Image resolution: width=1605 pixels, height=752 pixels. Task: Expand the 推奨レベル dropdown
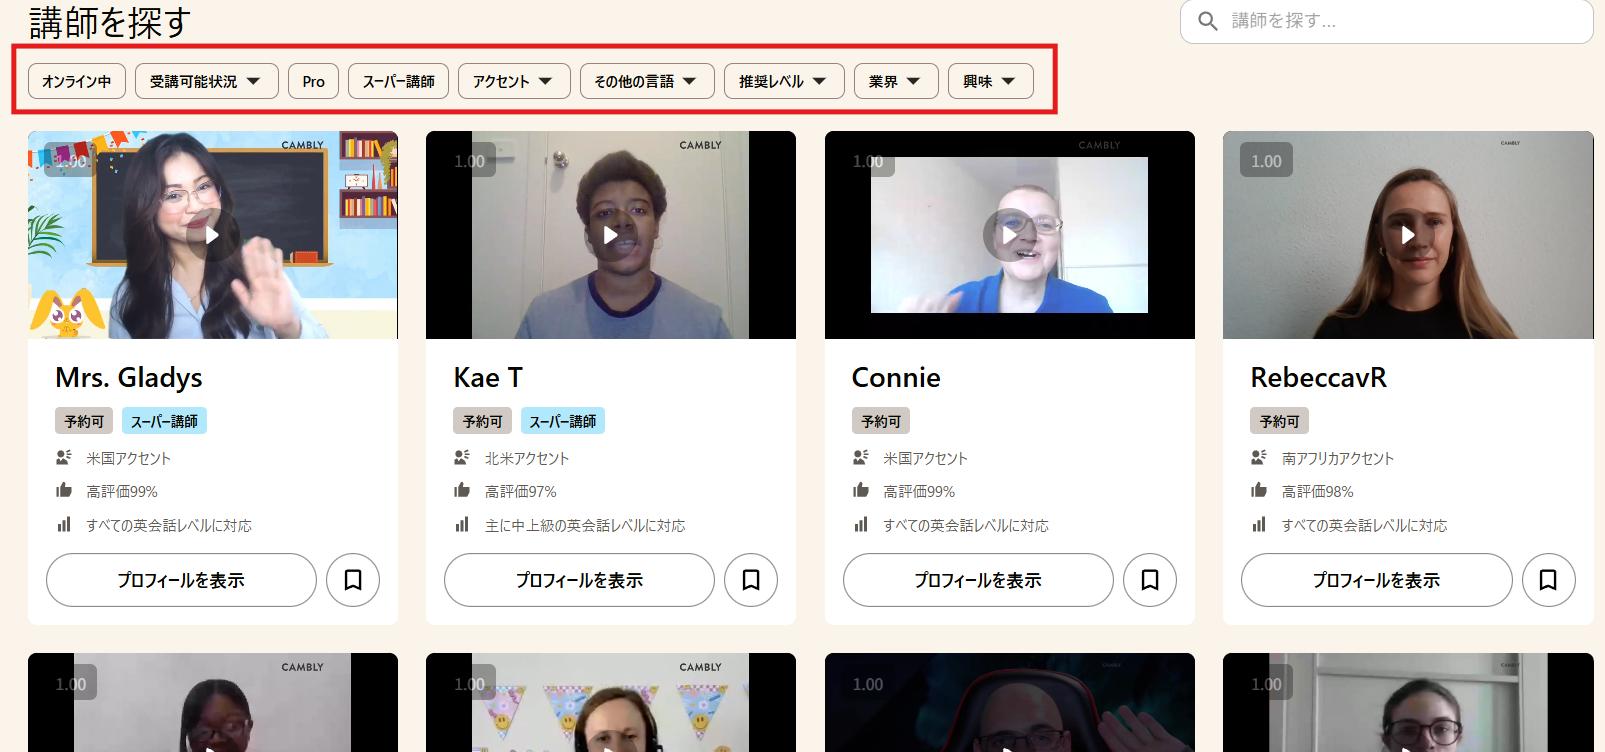783,81
